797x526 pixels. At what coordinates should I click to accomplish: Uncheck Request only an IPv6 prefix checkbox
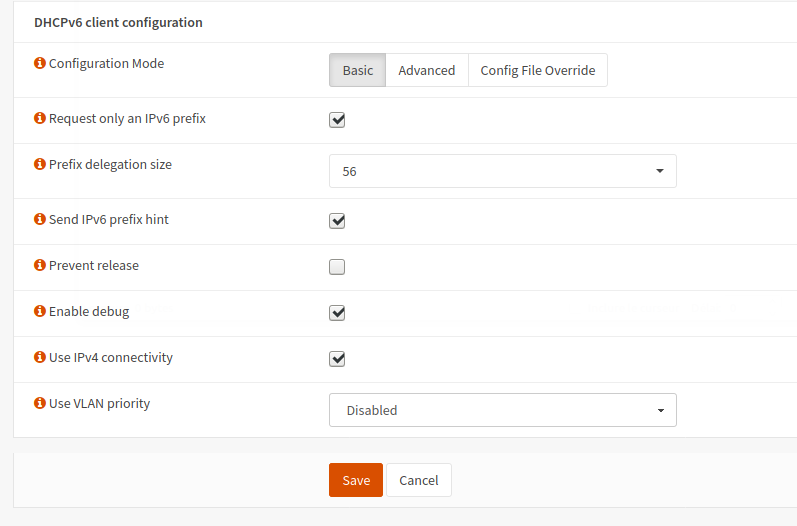click(337, 120)
